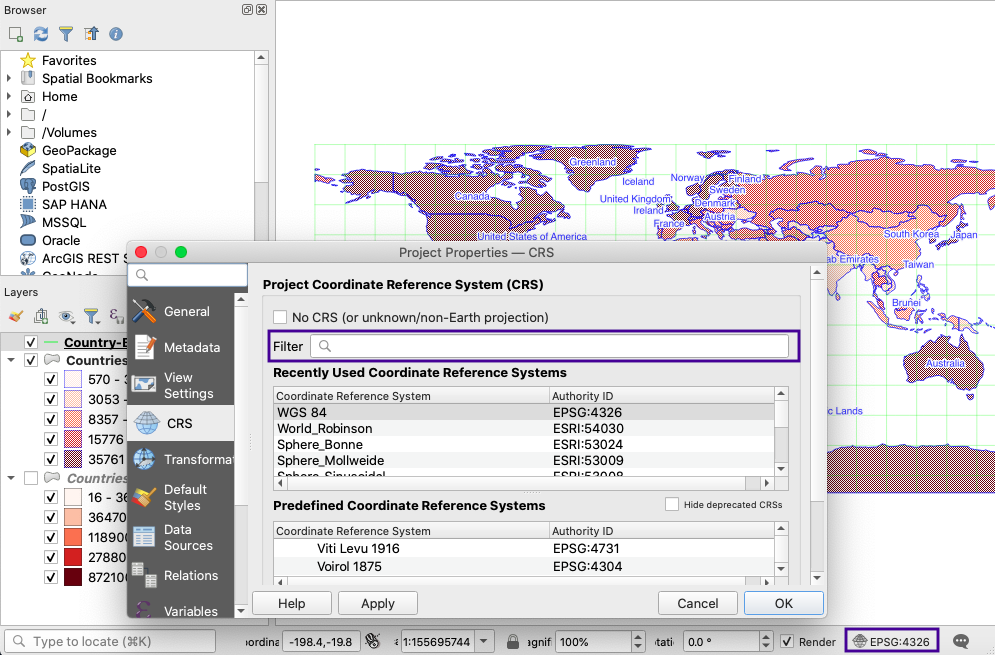Viewport: 995px width, 655px height.
Task: Open Manage Map Themes eye icon
Action: point(66,316)
